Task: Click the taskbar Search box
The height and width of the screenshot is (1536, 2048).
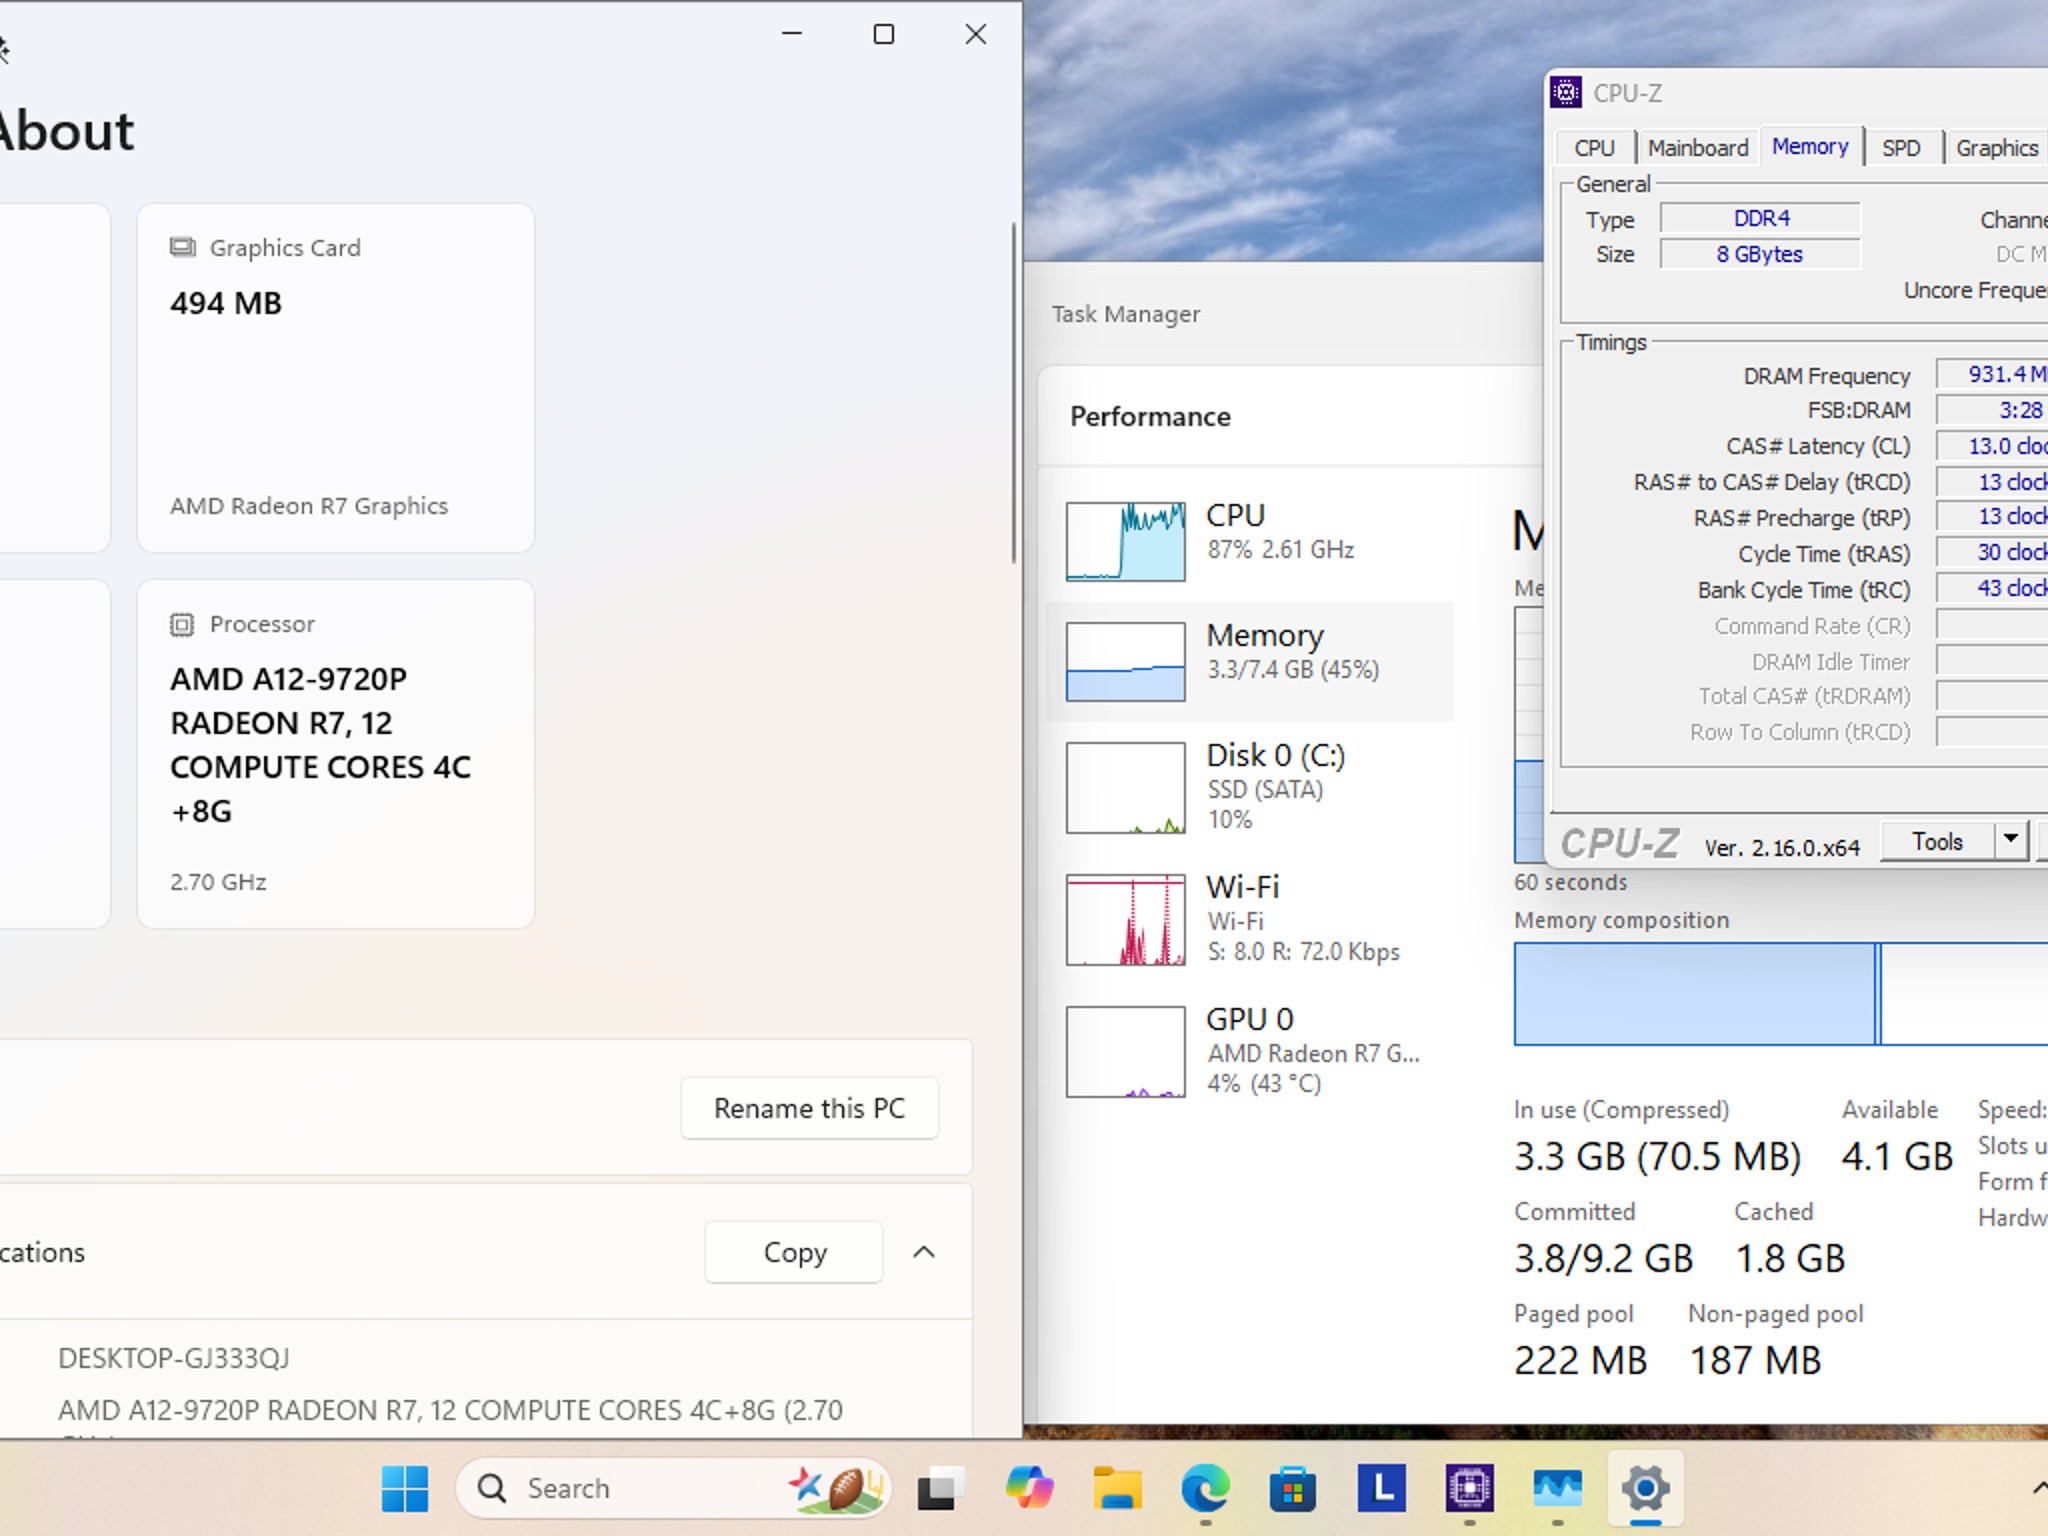Action: pyautogui.click(x=672, y=1489)
